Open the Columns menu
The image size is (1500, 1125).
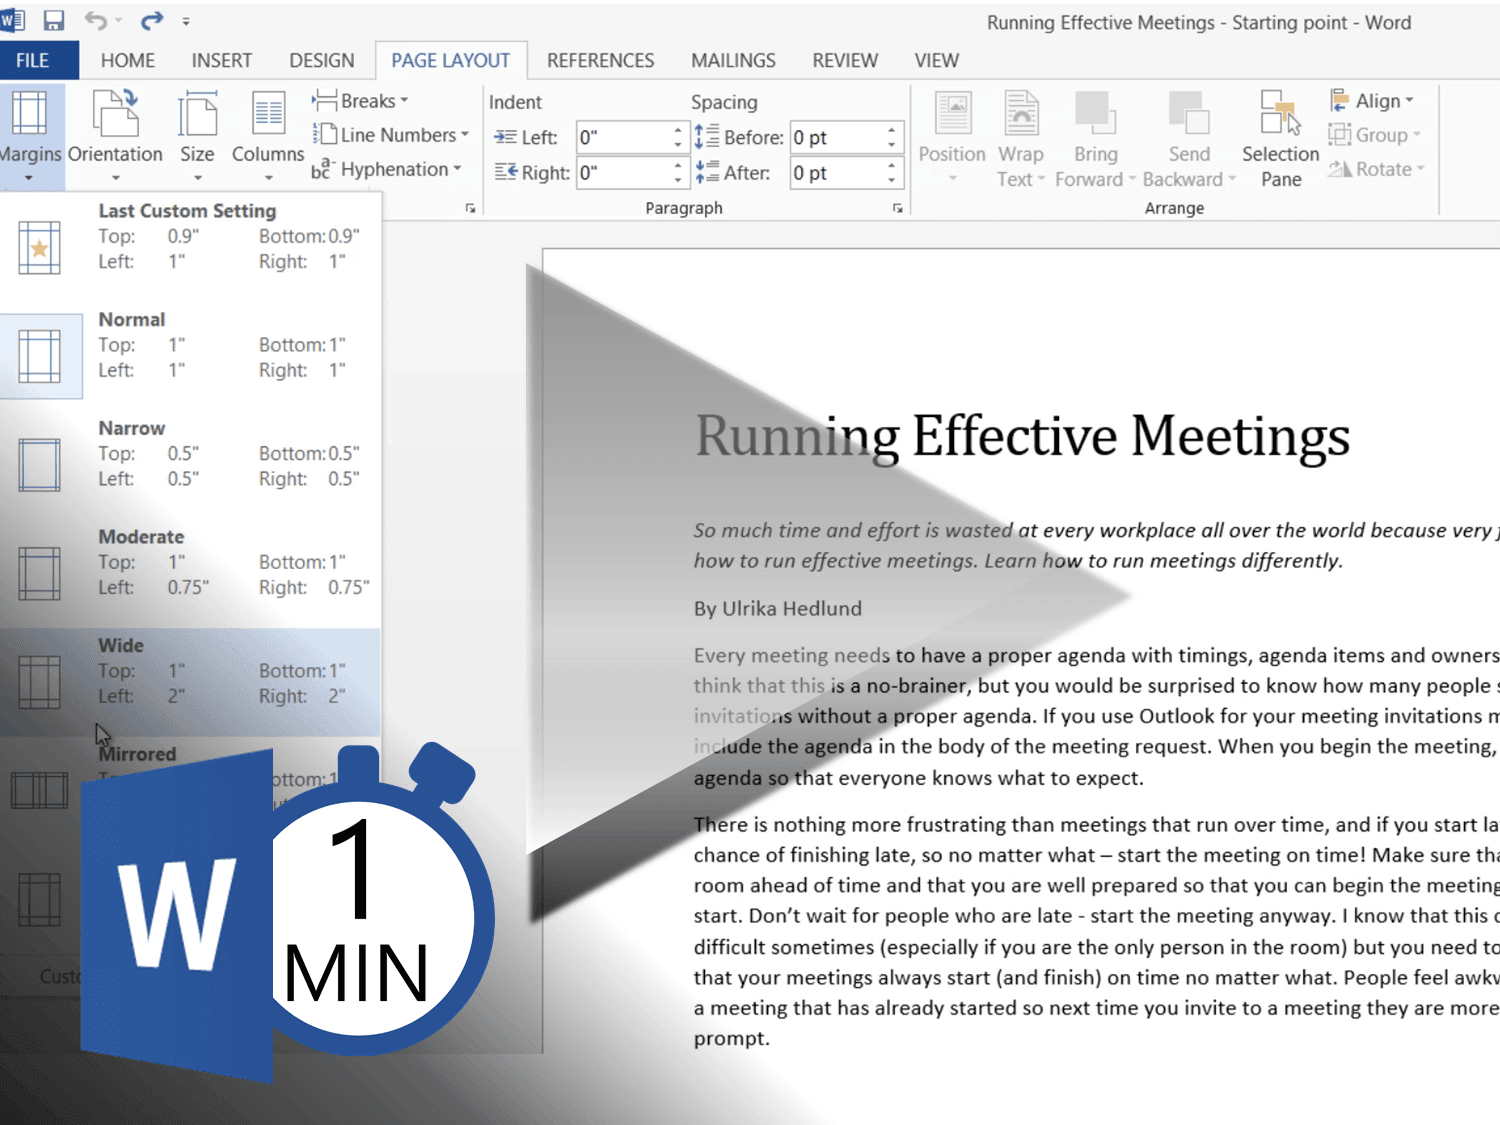click(x=268, y=136)
